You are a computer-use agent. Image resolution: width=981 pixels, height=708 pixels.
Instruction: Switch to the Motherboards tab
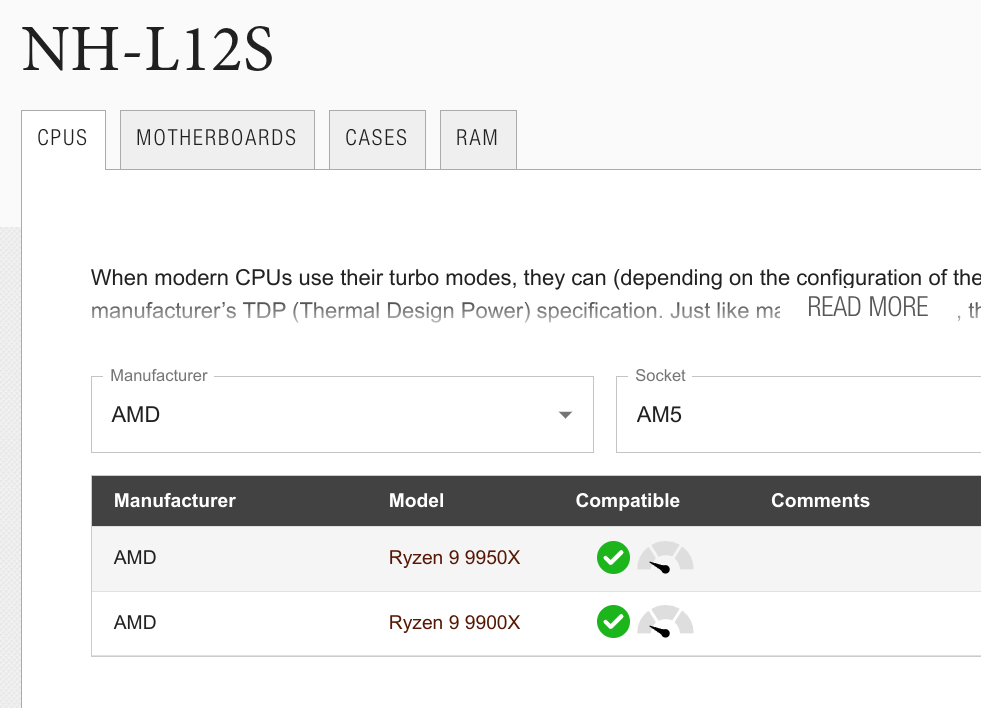(x=217, y=139)
